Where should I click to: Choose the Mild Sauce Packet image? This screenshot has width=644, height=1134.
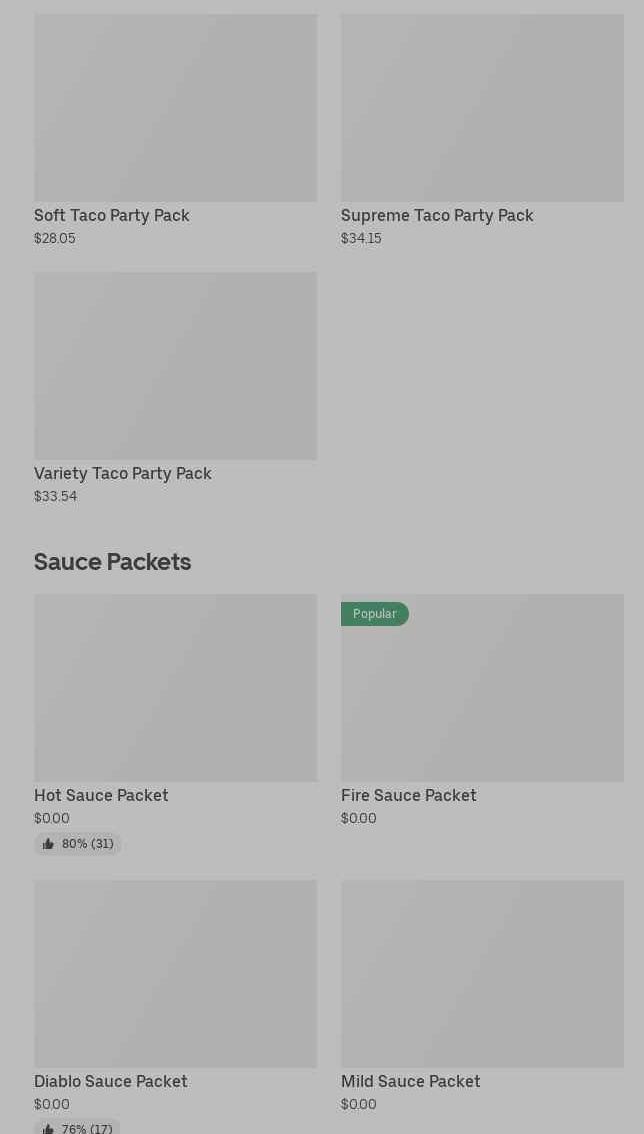482,974
